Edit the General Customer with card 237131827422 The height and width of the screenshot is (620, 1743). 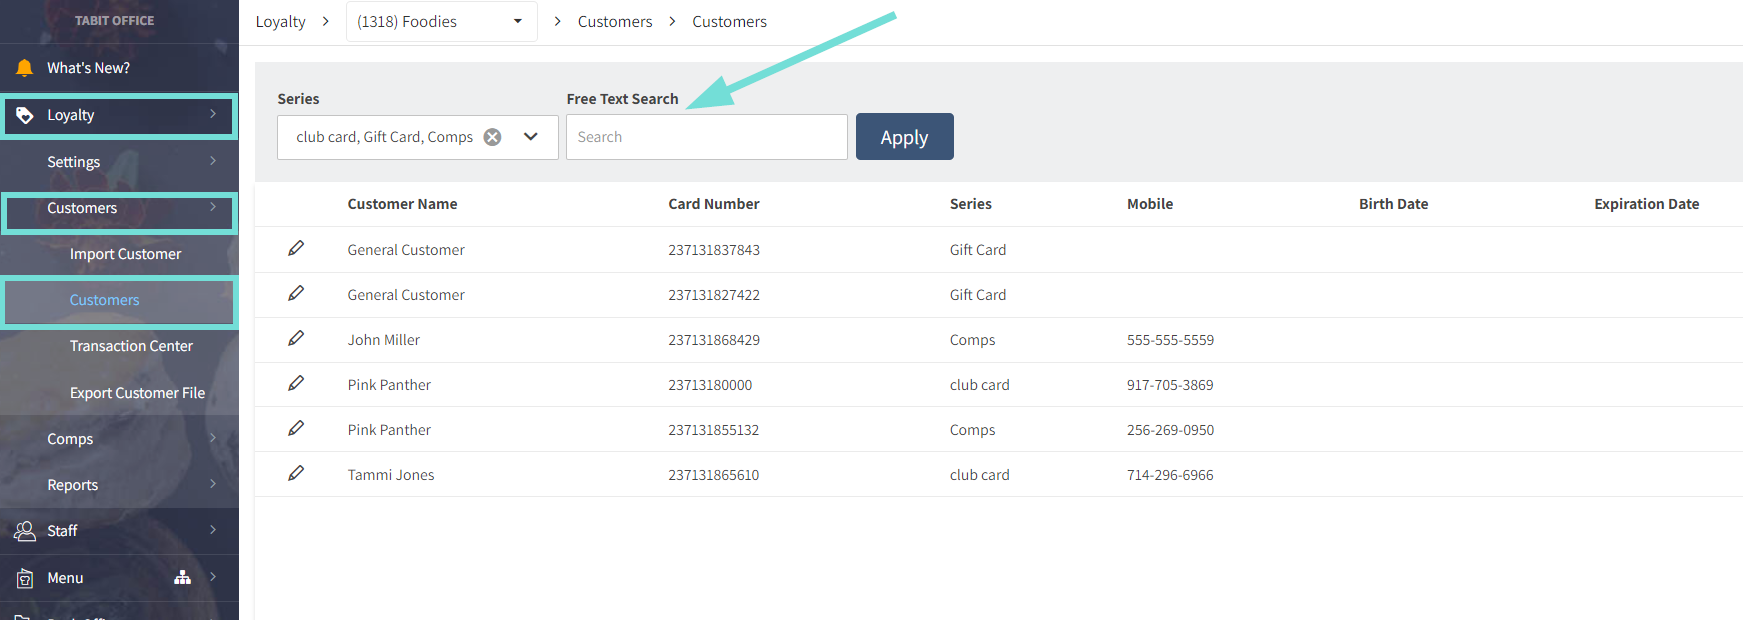(x=296, y=294)
